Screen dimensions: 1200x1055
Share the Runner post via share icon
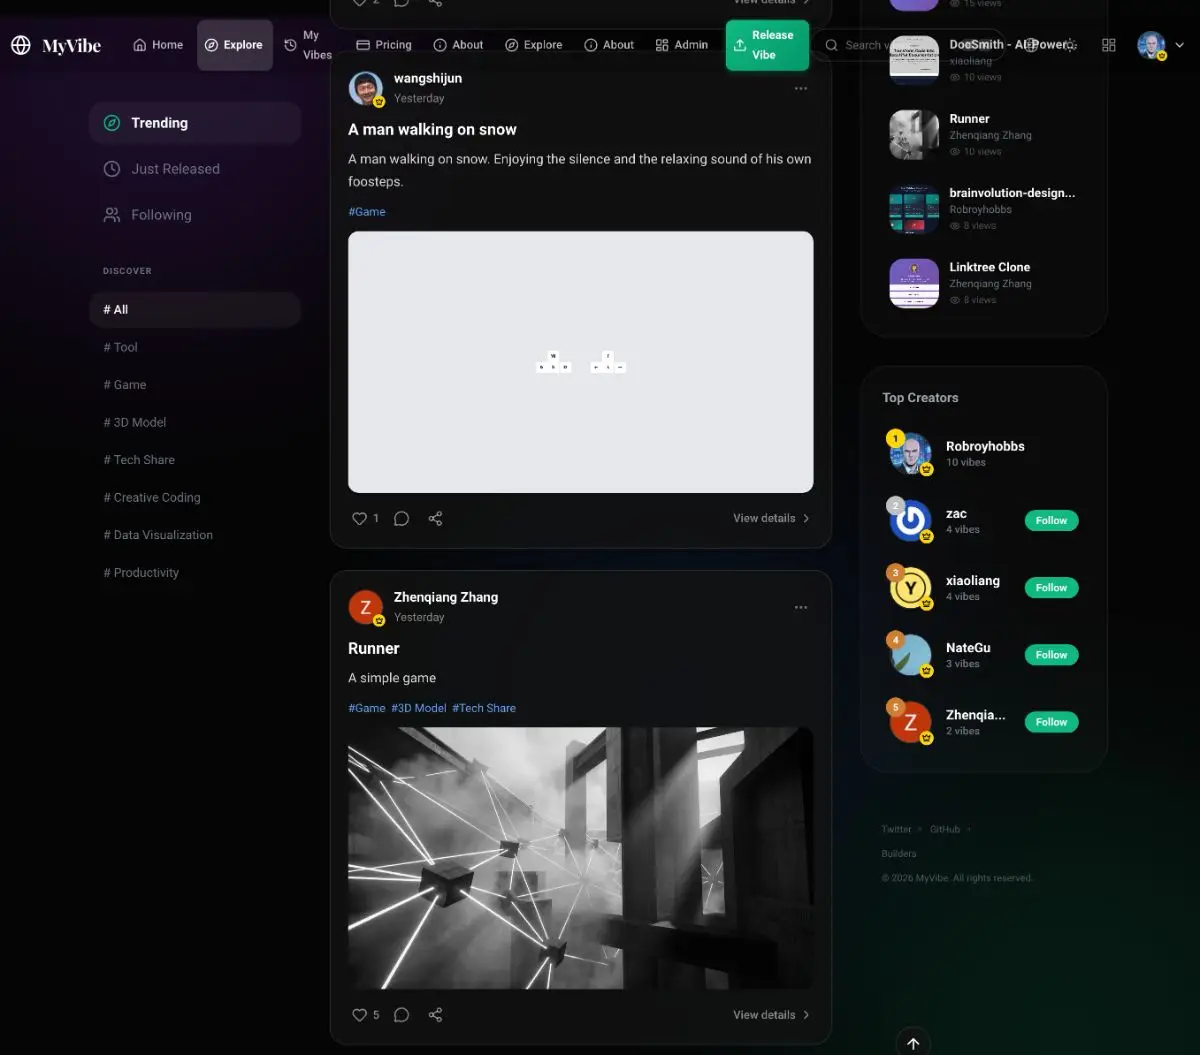tap(435, 1014)
